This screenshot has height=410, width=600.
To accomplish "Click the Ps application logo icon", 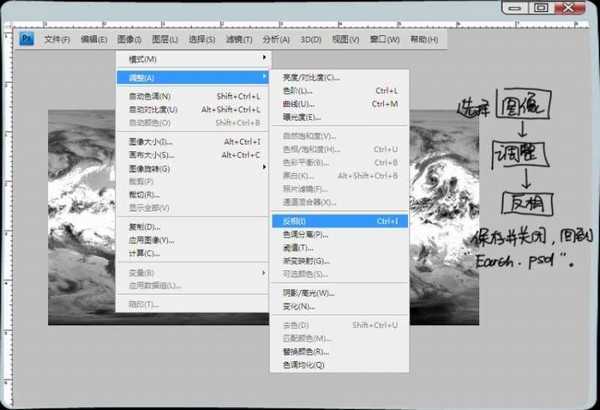I will click(x=28, y=39).
